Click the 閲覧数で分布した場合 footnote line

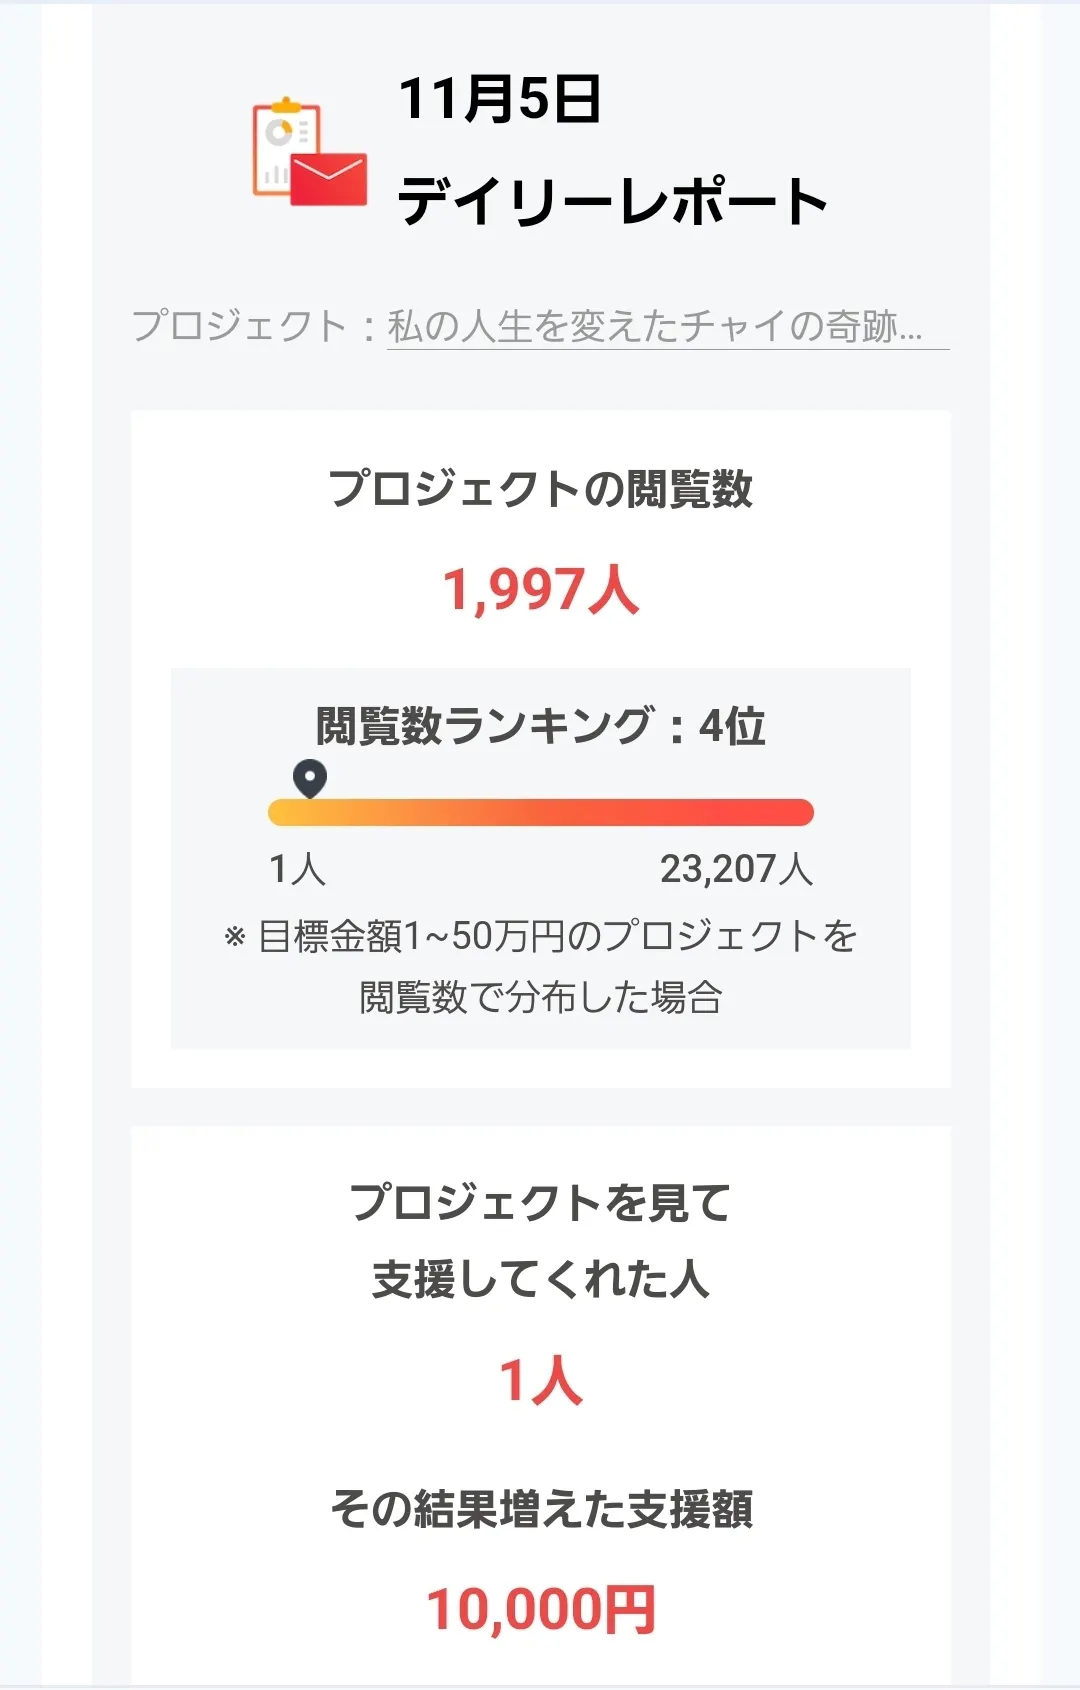541,997
